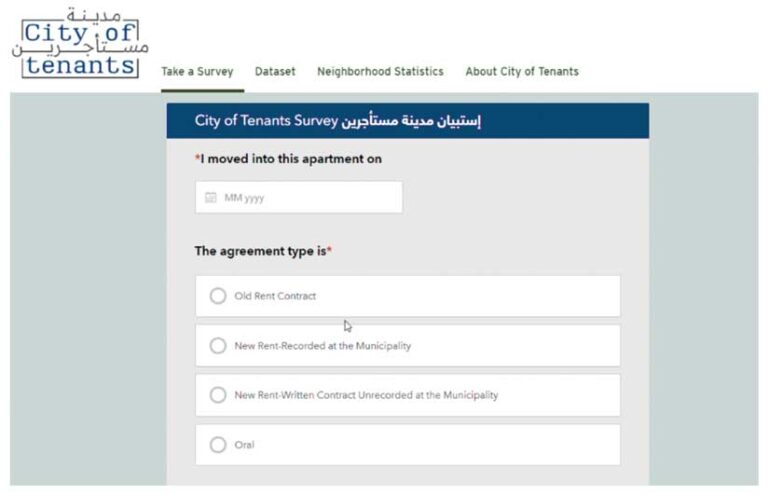Click 'New Rent-Recorded at the Municipality' label text
Screen dimensions: 768x495
coord(323,346)
